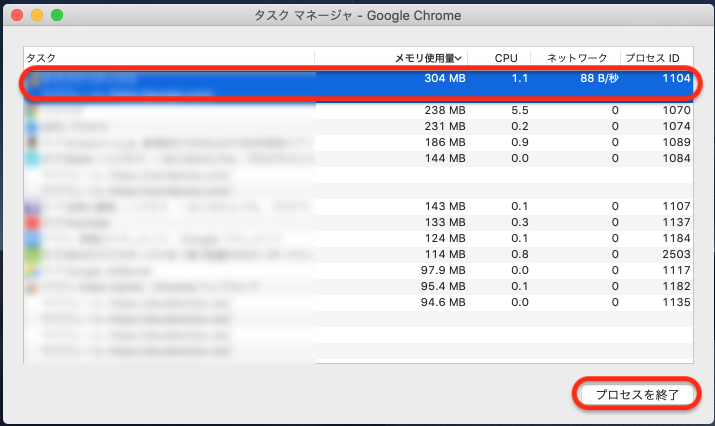Click the CPU value 0.8
This screenshot has width=715, height=426.
coord(520,254)
